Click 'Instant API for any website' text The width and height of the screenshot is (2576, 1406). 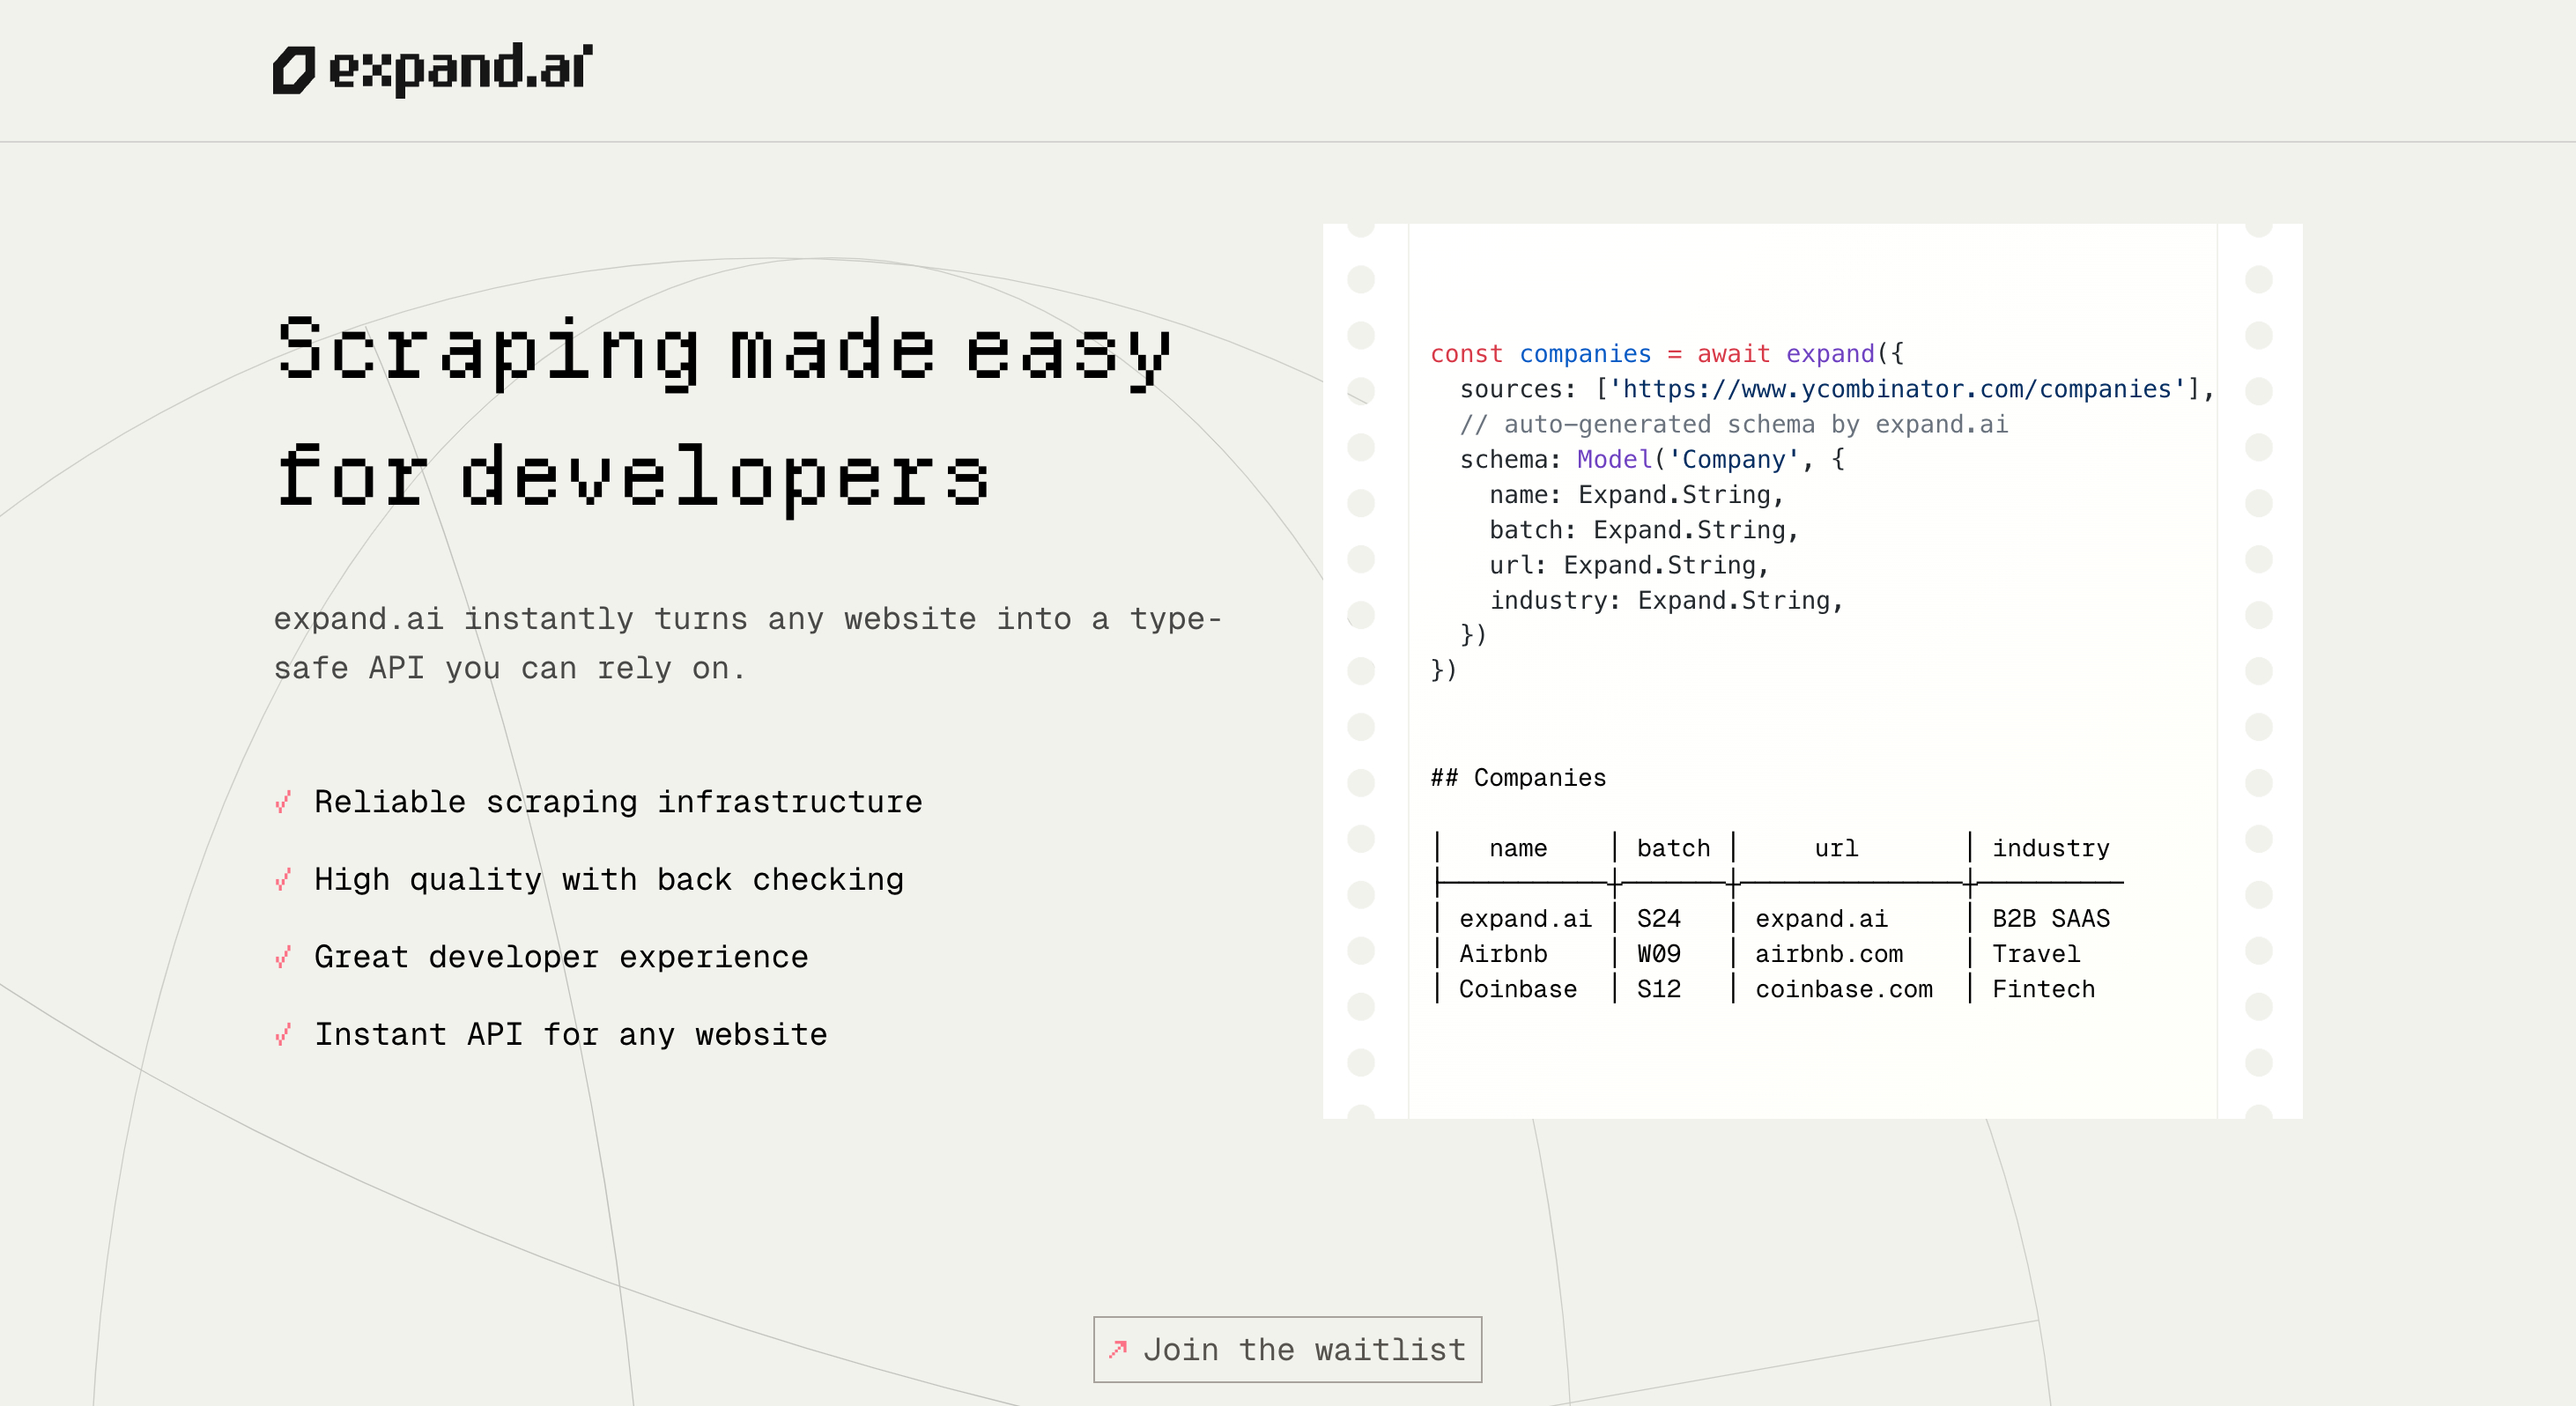(571, 1035)
